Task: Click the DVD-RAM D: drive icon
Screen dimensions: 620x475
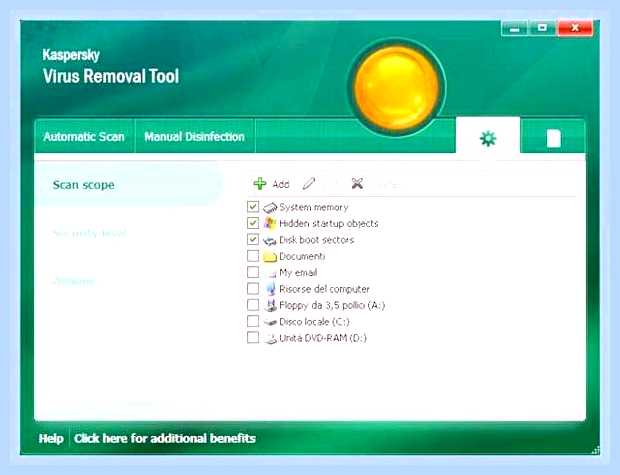Action: point(270,338)
